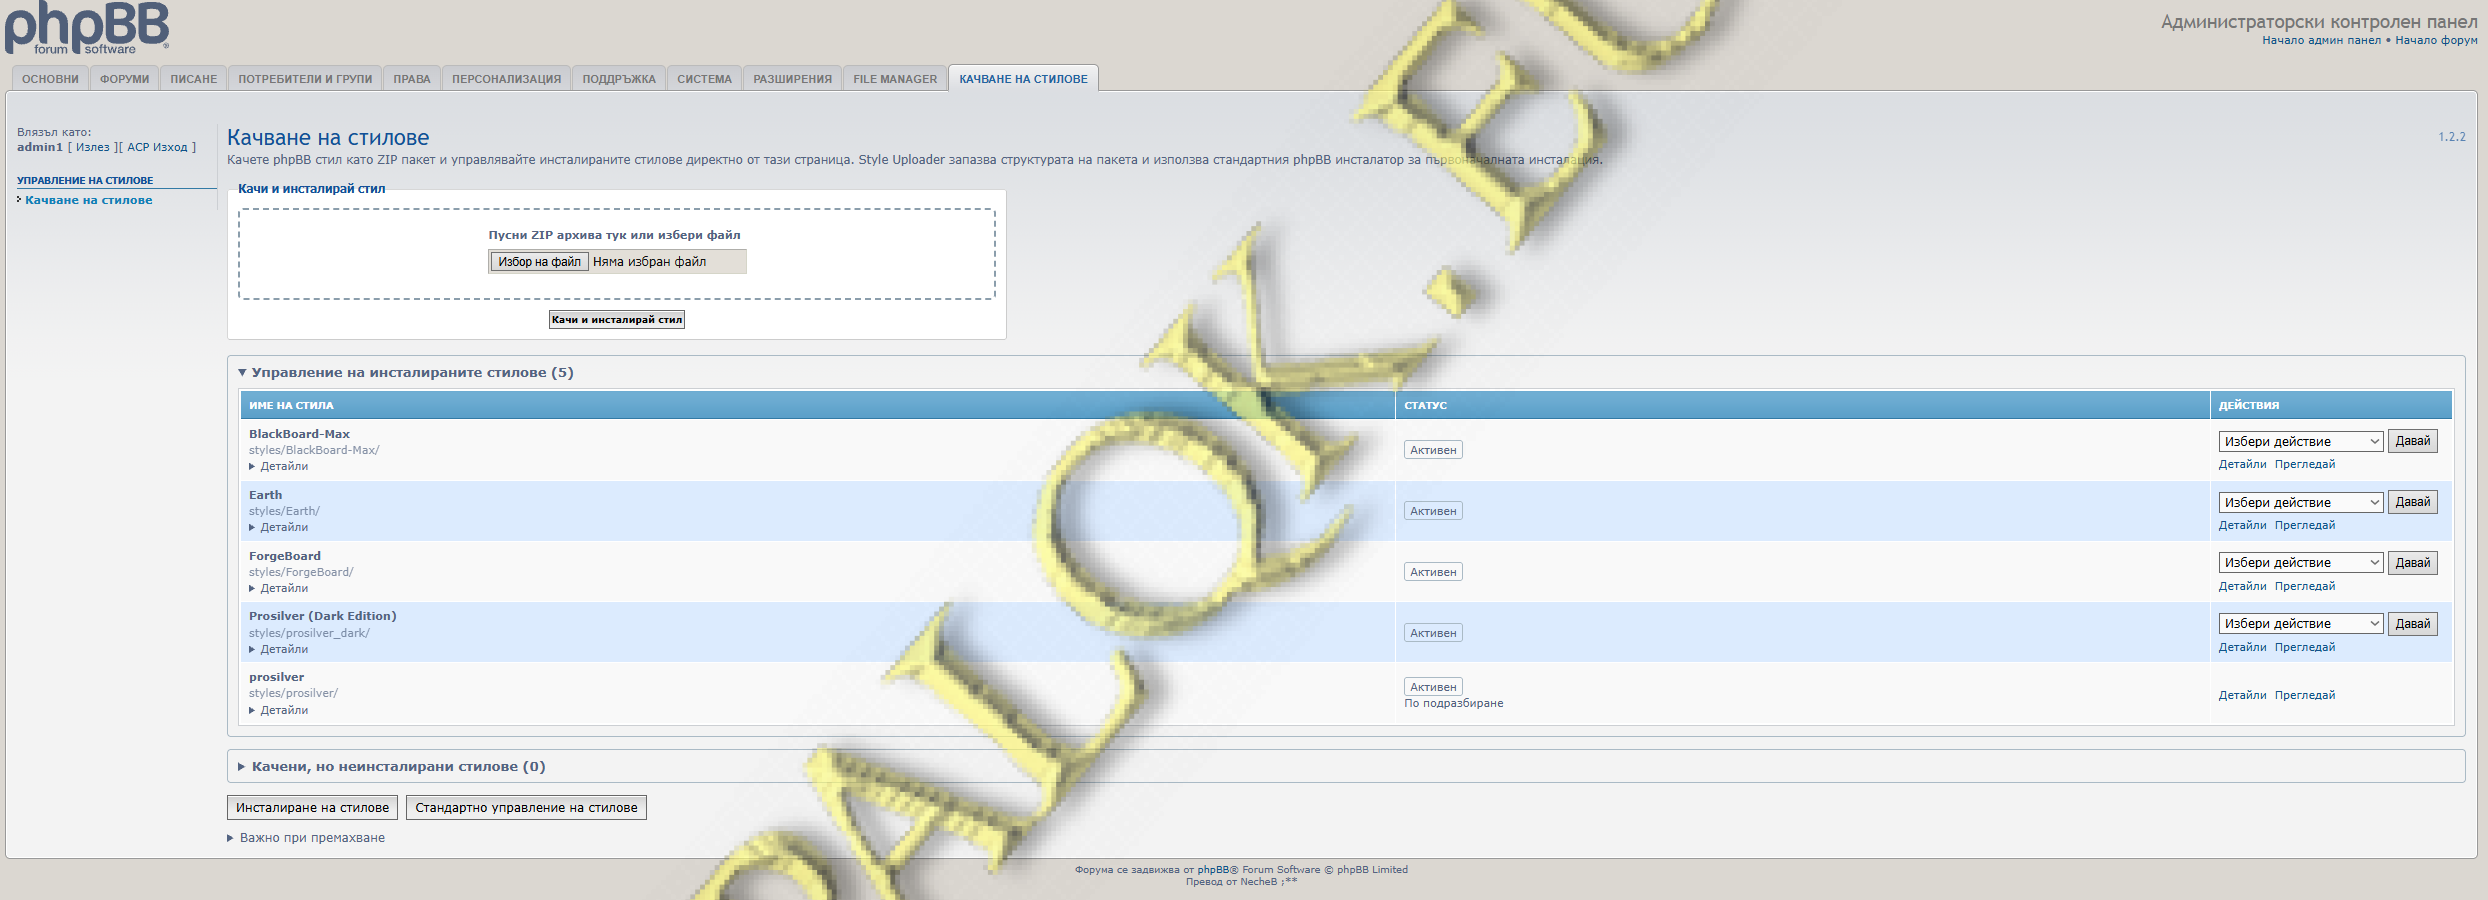Click the ACP Изход link

coord(157,147)
